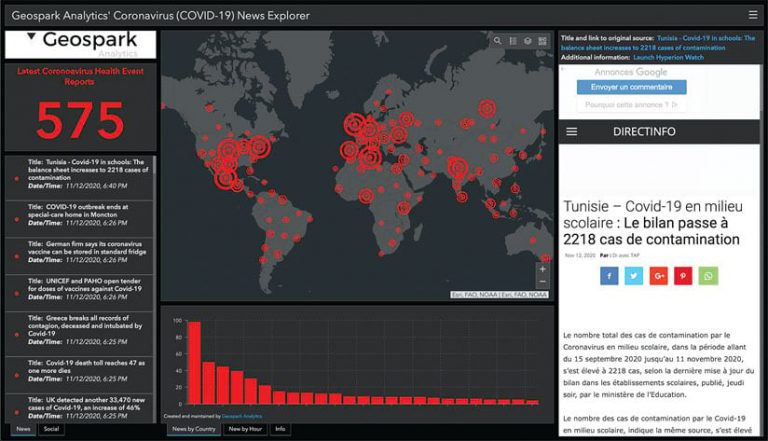Viewport: 768px width, 441px height.
Task: Click the Envoyer un commentaire button
Action: [x=631, y=87]
